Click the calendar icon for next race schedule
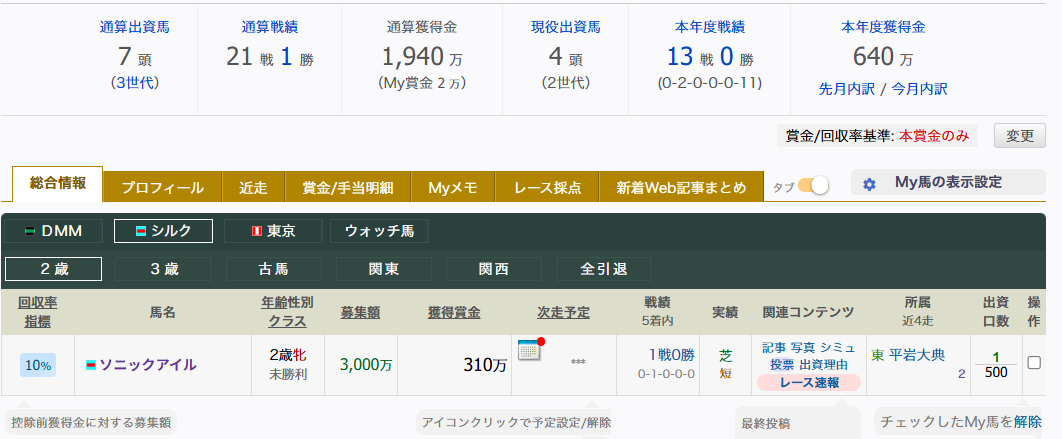This screenshot has width=1062, height=439. [x=530, y=350]
